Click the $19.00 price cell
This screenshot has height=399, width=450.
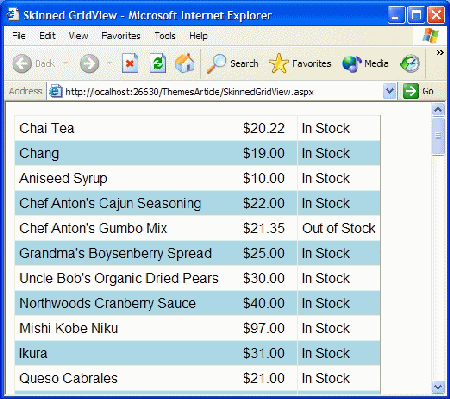pos(268,153)
